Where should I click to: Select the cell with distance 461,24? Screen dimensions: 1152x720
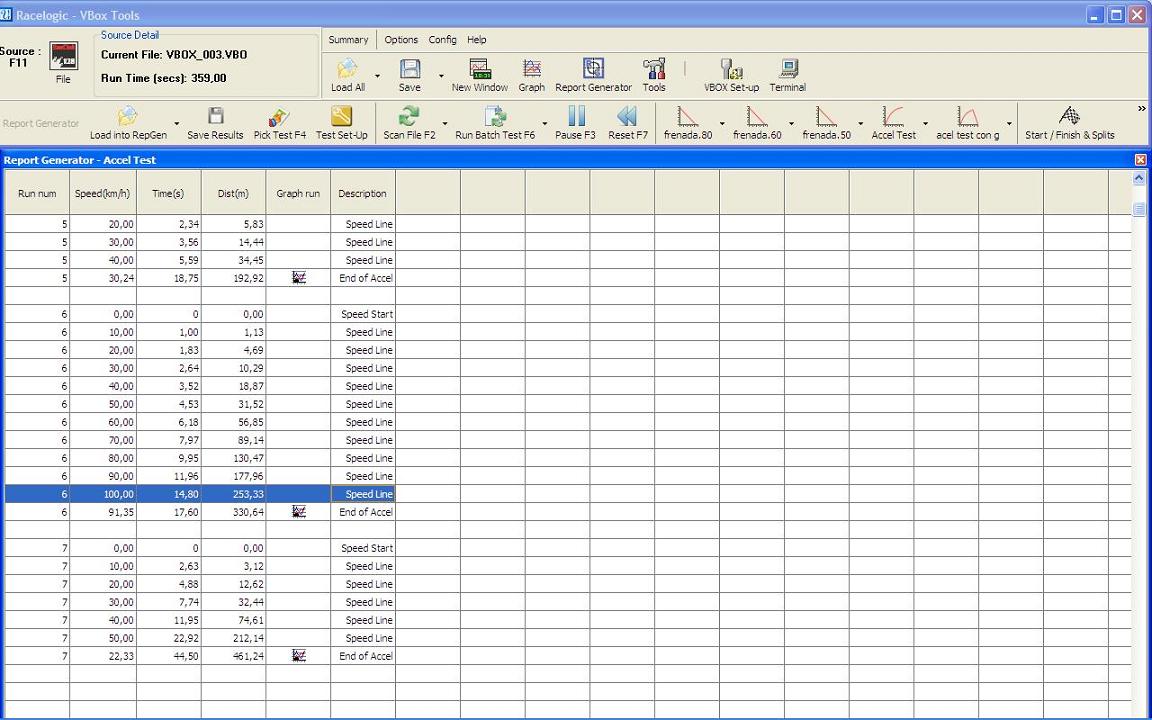tap(234, 656)
